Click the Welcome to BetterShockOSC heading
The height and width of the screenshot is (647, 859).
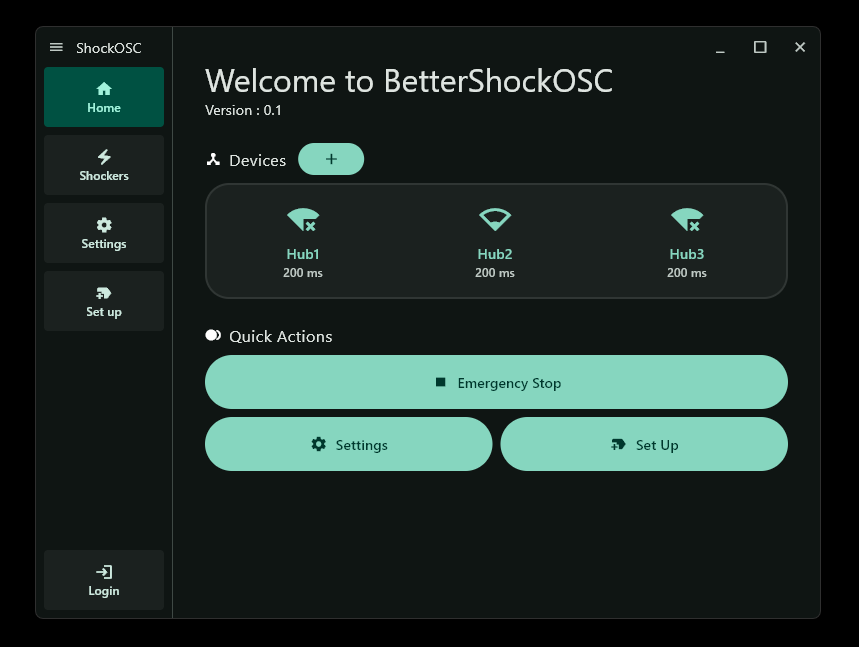pyautogui.click(x=409, y=81)
